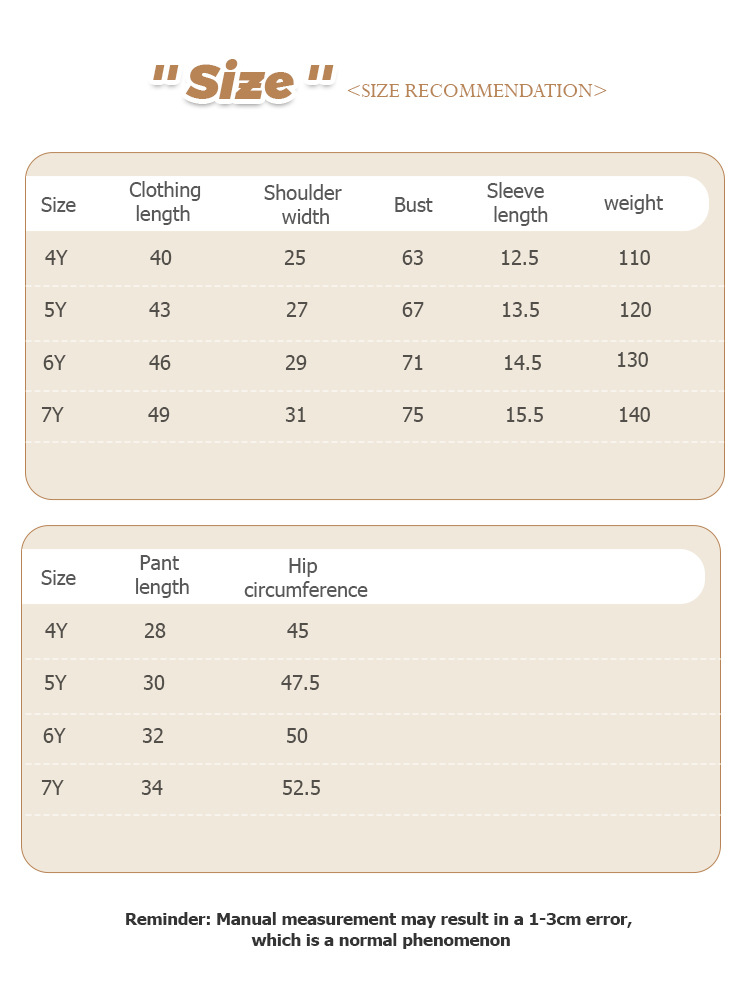Screen dimensions: 750x986
Task: Click the Pant length column header
Action: tap(161, 575)
